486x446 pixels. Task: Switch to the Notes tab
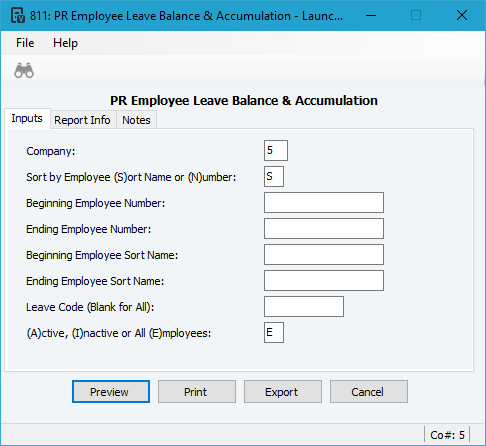click(136, 120)
